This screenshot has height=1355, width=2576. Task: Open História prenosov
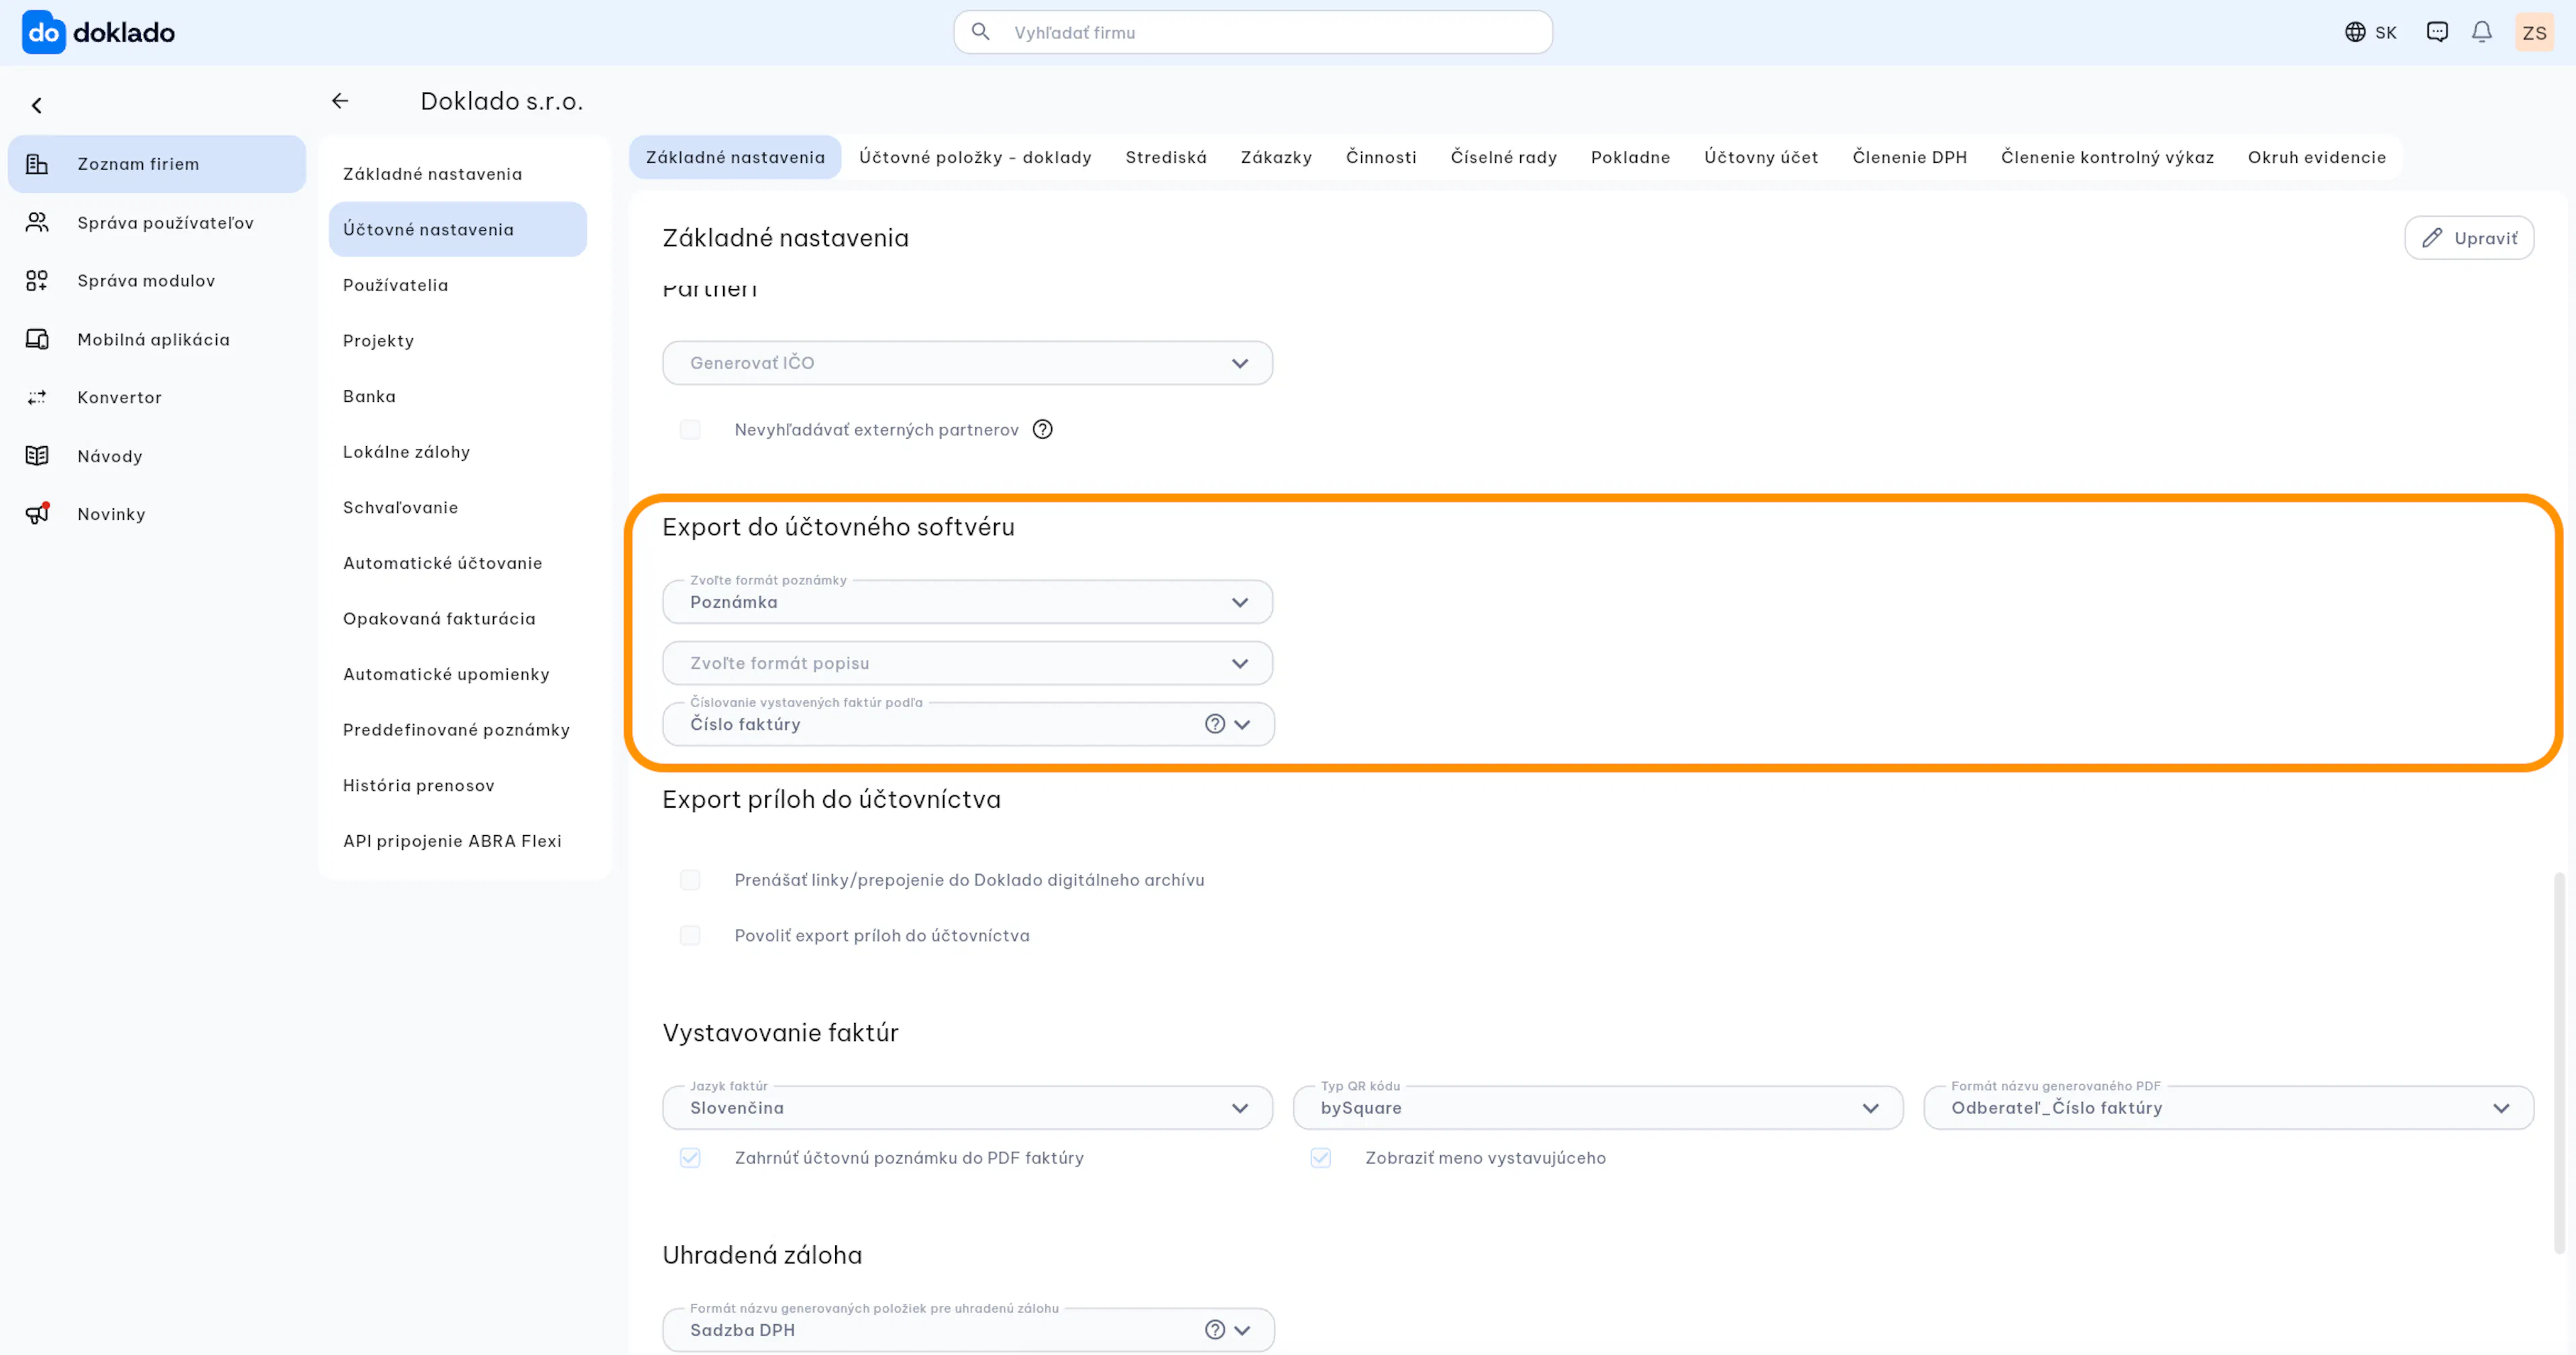point(457,785)
